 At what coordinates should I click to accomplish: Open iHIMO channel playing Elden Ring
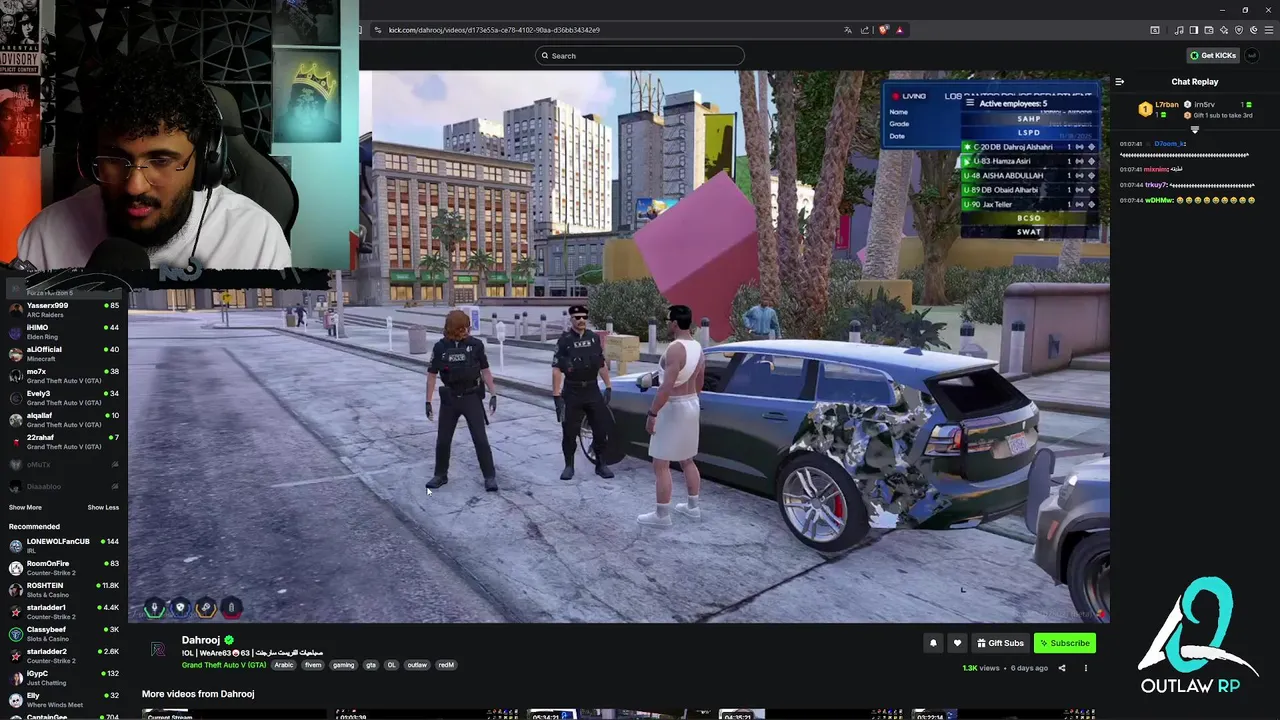[63, 332]
